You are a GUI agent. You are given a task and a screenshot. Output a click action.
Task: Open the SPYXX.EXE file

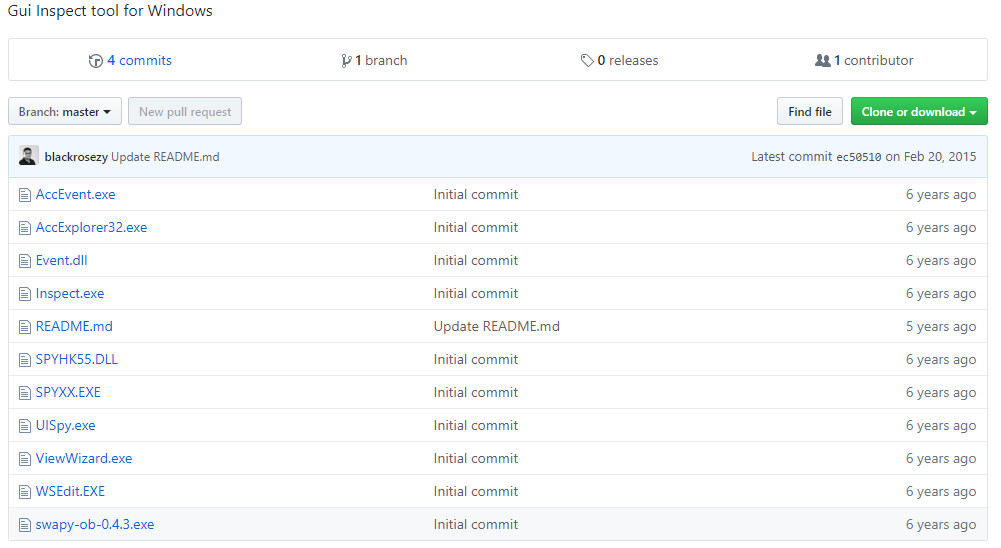(68, 393)
